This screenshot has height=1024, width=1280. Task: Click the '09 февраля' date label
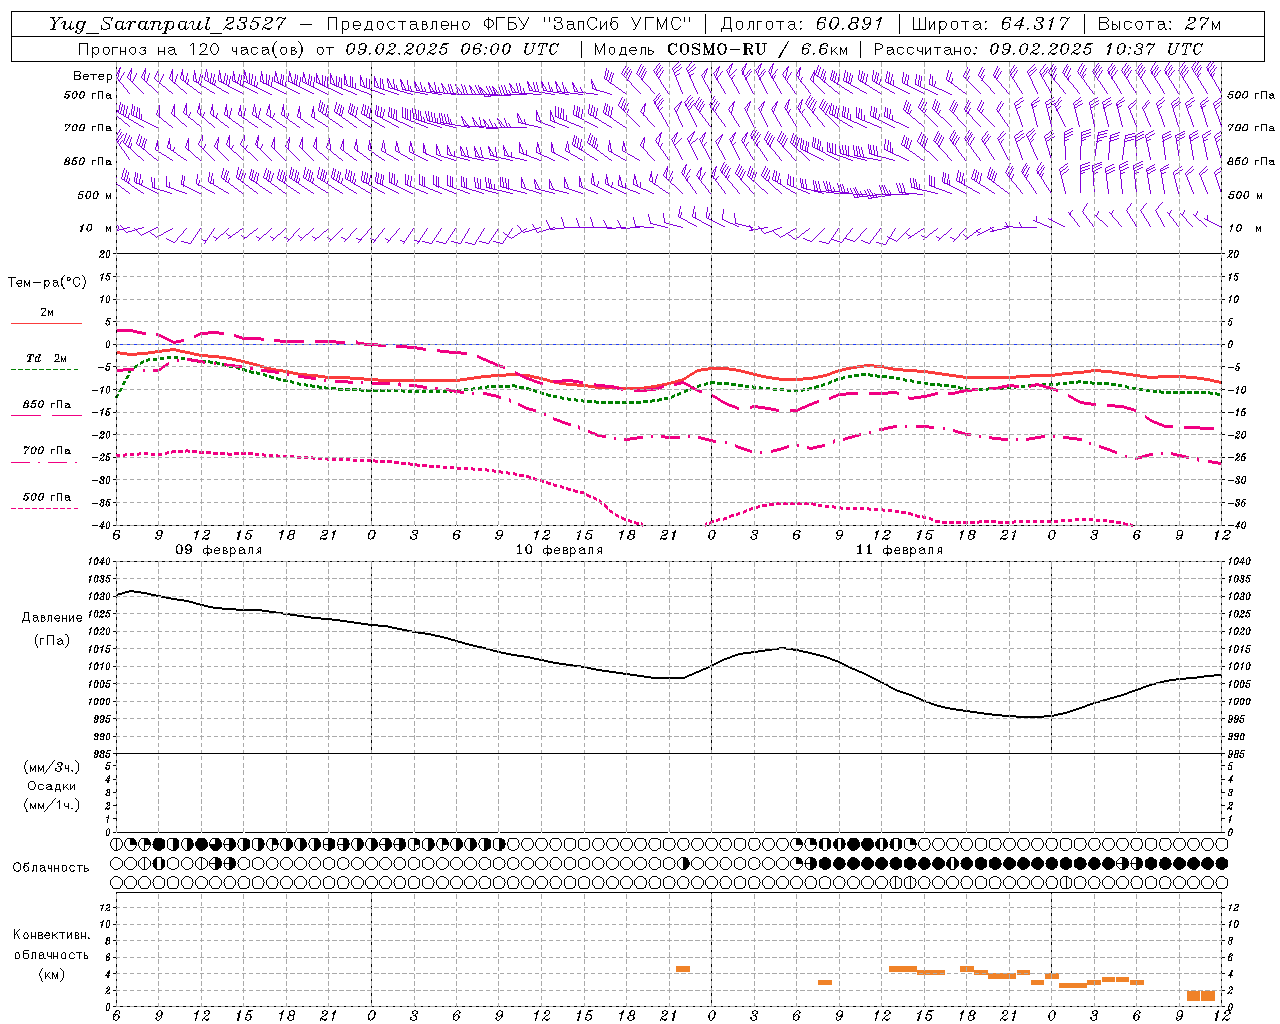click(x=219, y=550)
